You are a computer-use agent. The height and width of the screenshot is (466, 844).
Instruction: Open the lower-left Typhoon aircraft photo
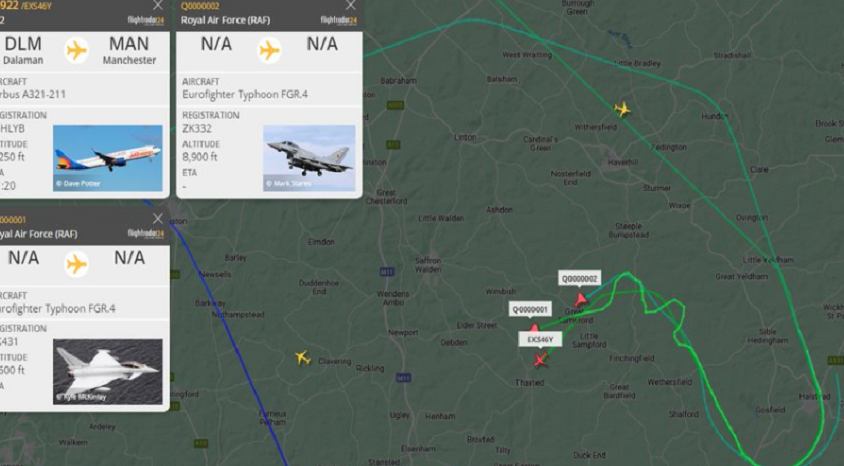108,371
